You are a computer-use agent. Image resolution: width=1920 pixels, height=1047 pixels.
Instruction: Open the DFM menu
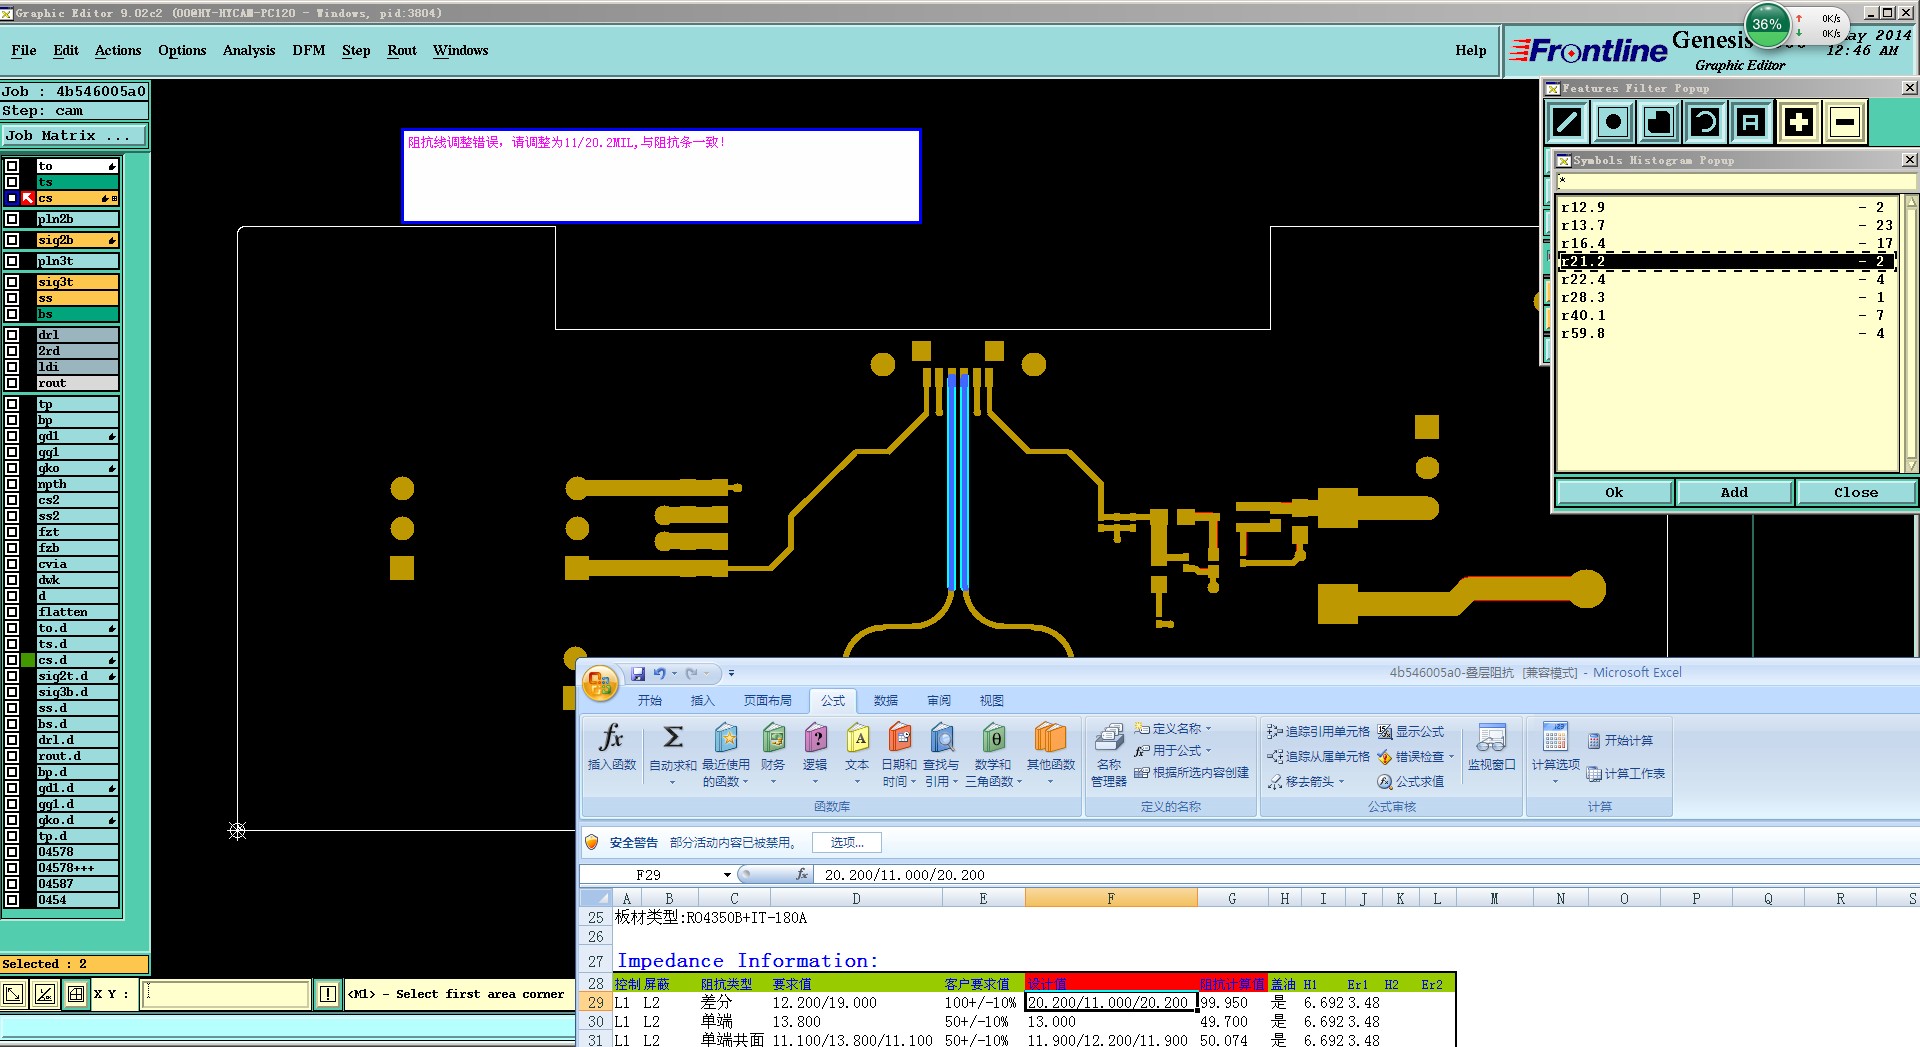pyautogui.click(x=308, y=50)
